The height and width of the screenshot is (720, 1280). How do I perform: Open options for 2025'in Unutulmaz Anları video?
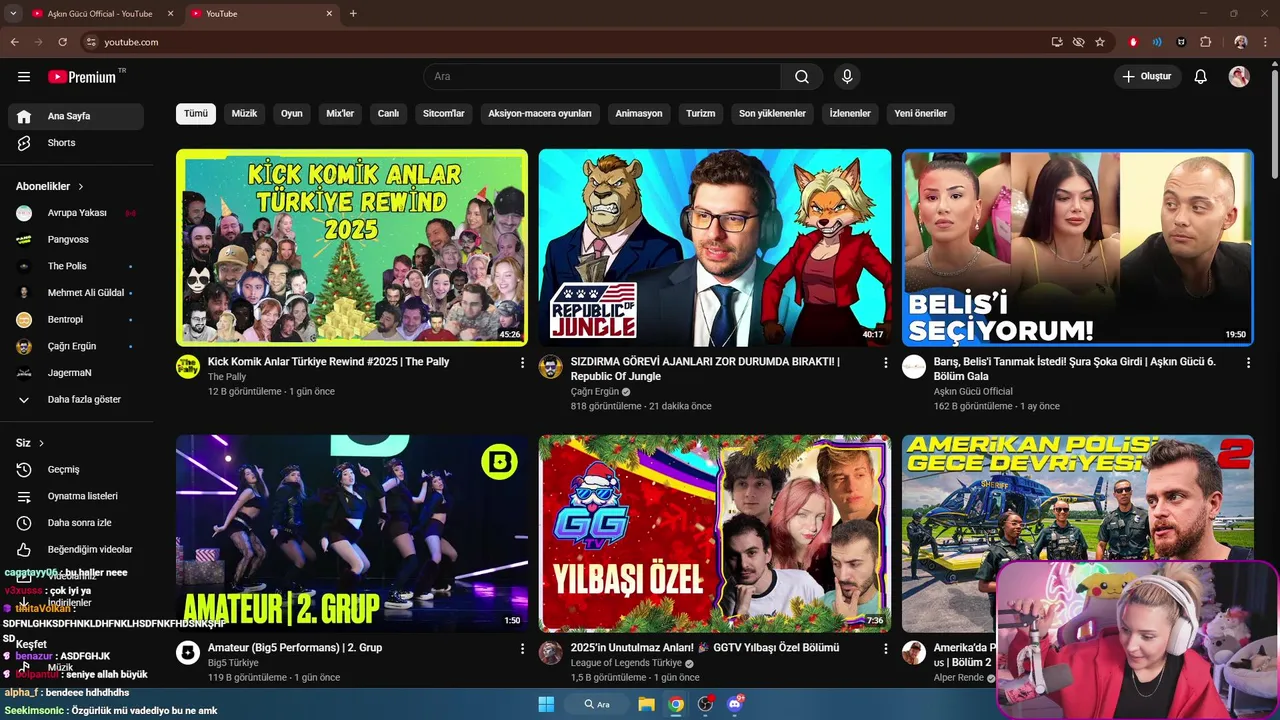[885, 649]
